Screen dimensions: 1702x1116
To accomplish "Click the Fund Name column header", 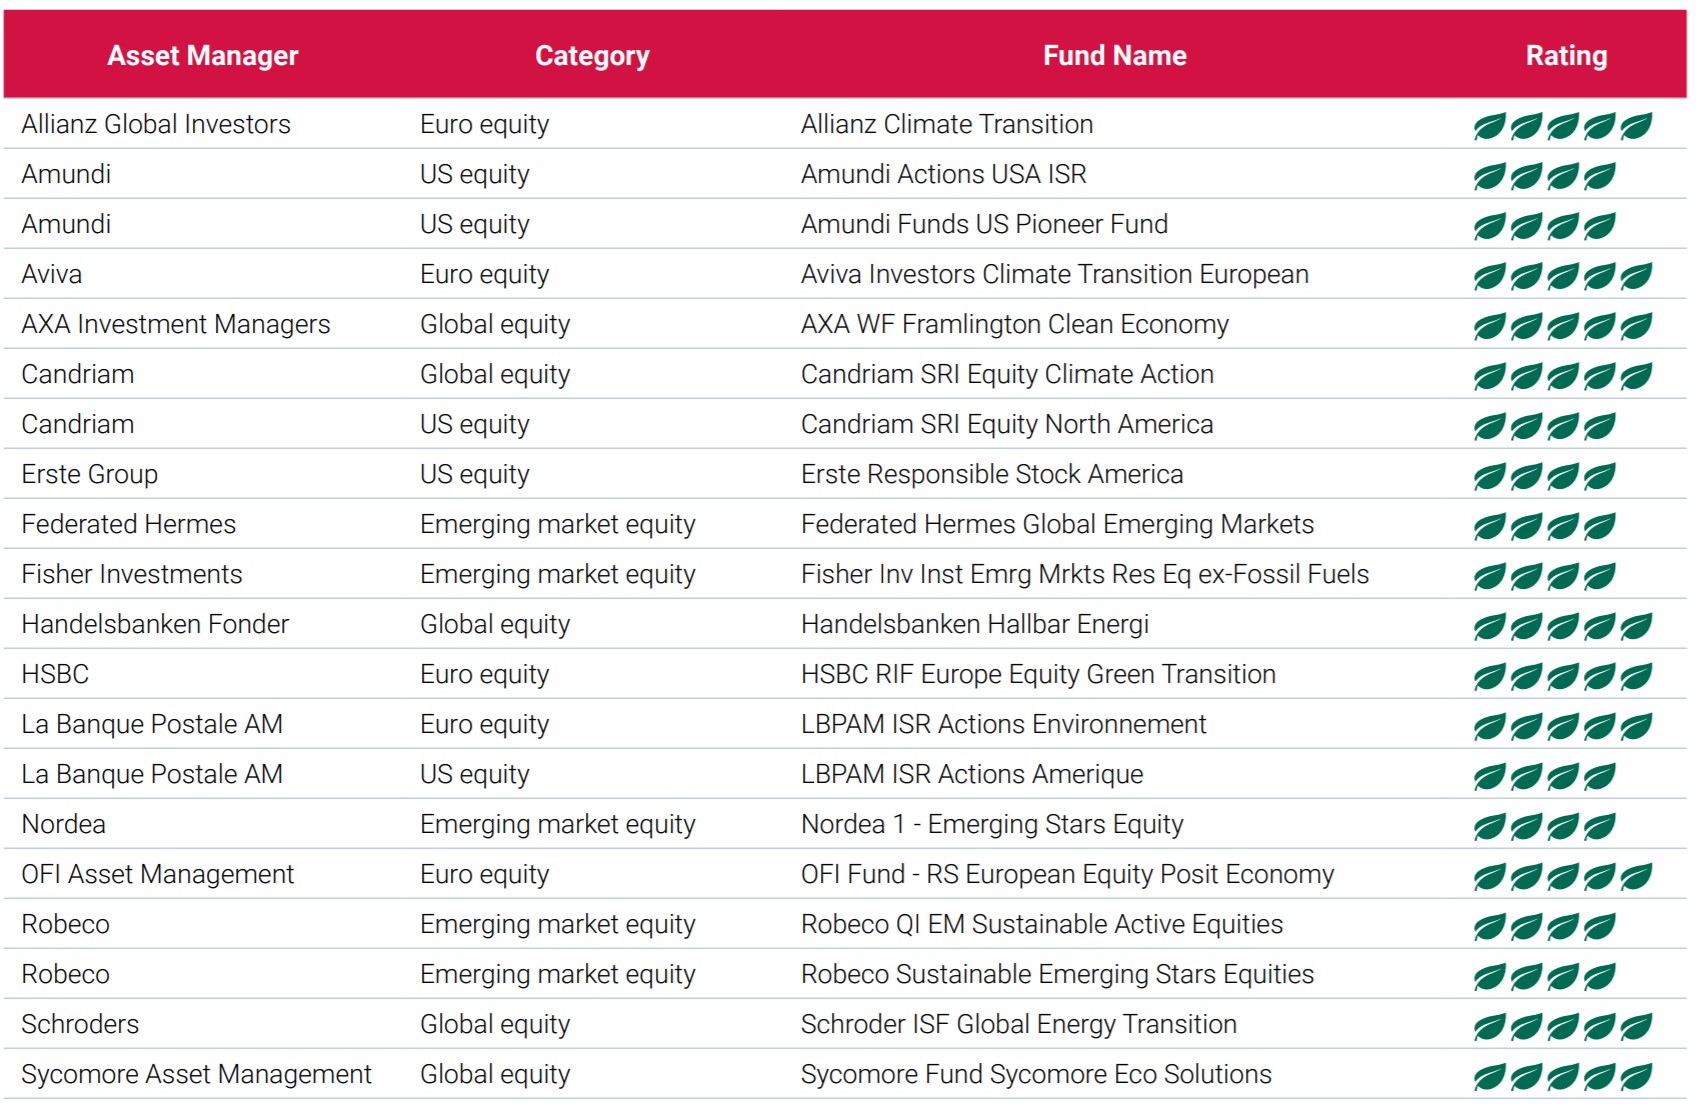I will tap(1114, 56).
